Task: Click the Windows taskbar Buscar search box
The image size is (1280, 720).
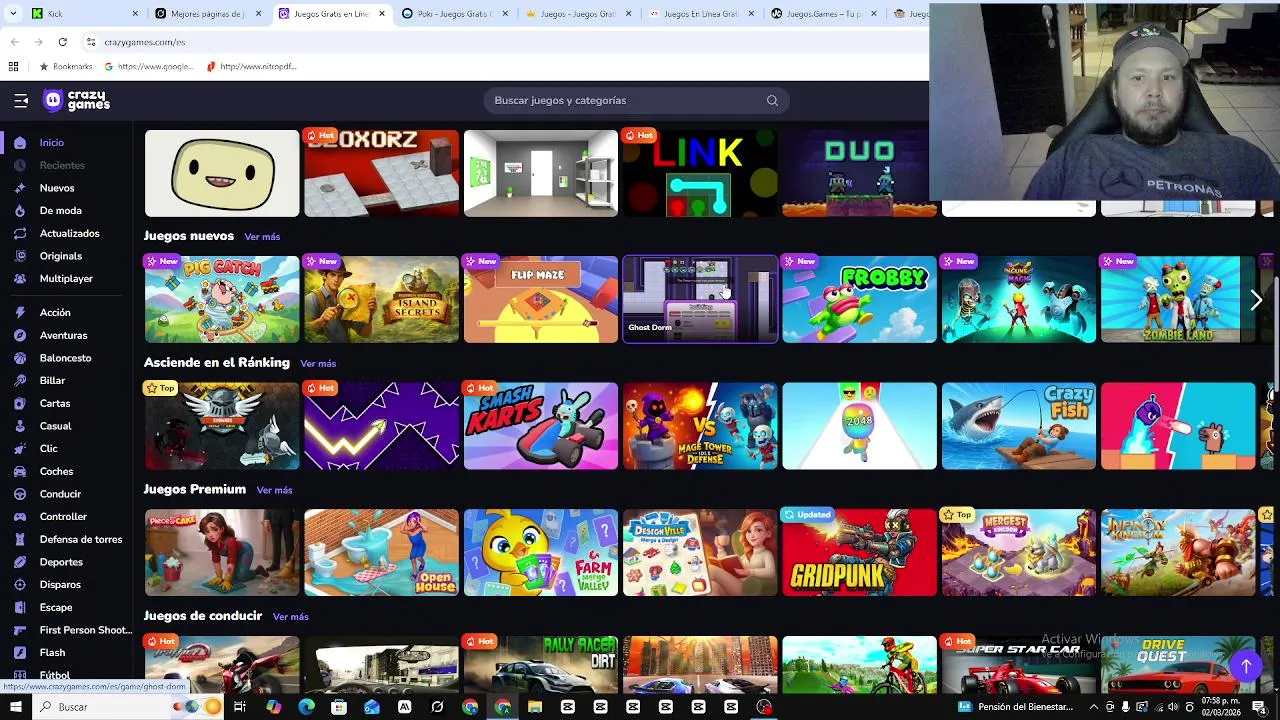Action: (x=130, y=707)
